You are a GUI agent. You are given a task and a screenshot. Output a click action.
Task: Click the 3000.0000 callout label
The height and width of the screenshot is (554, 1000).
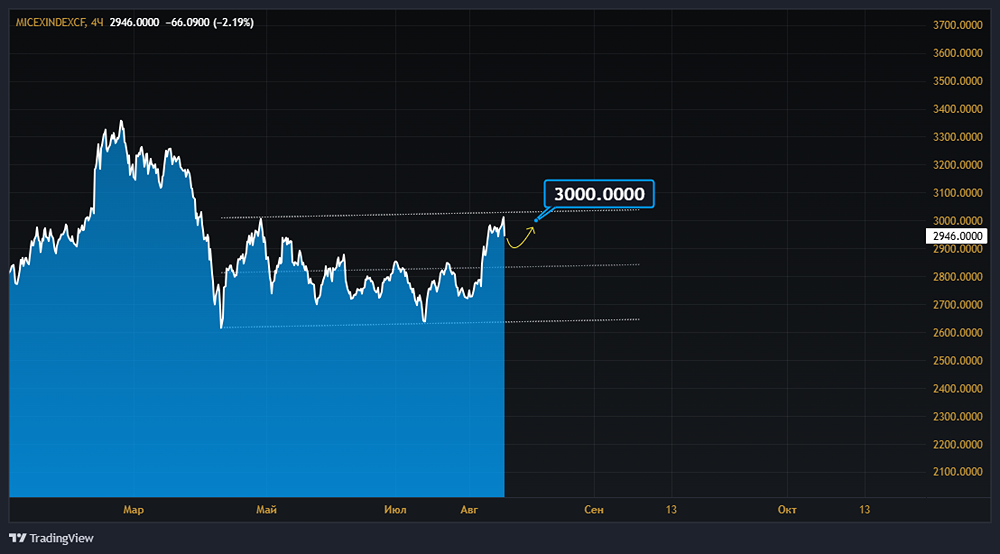click(x=598, y=193)
